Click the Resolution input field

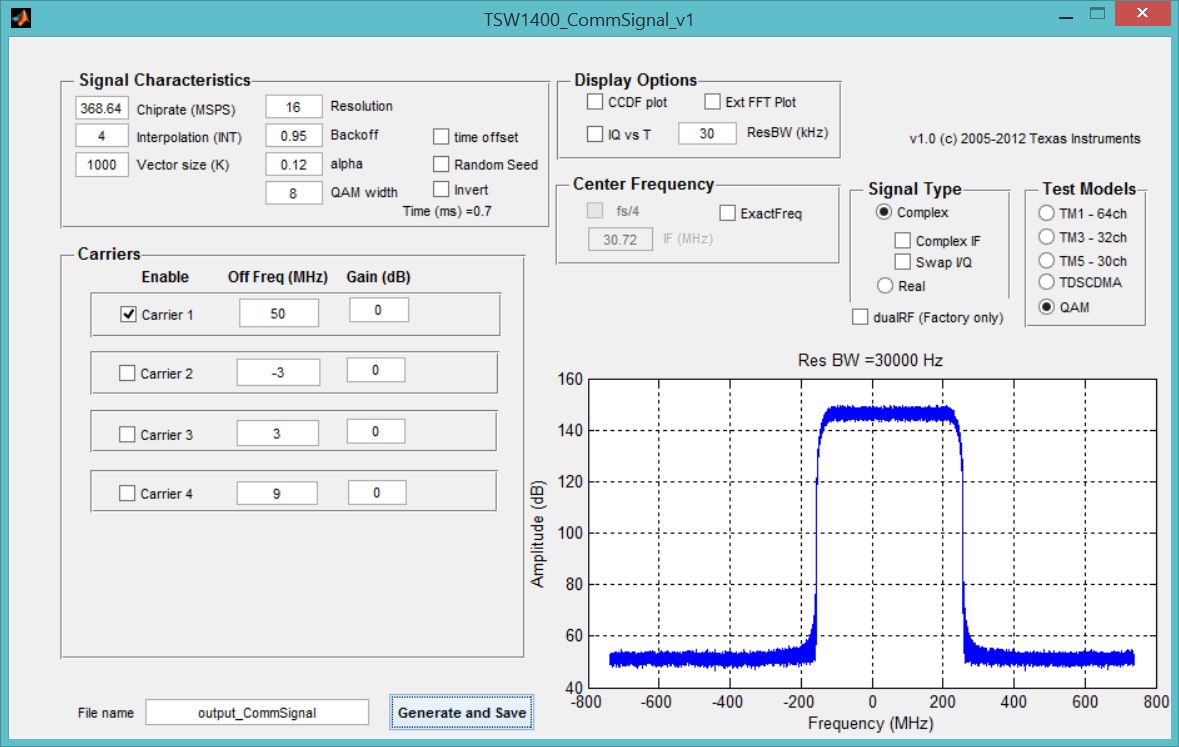293,107
